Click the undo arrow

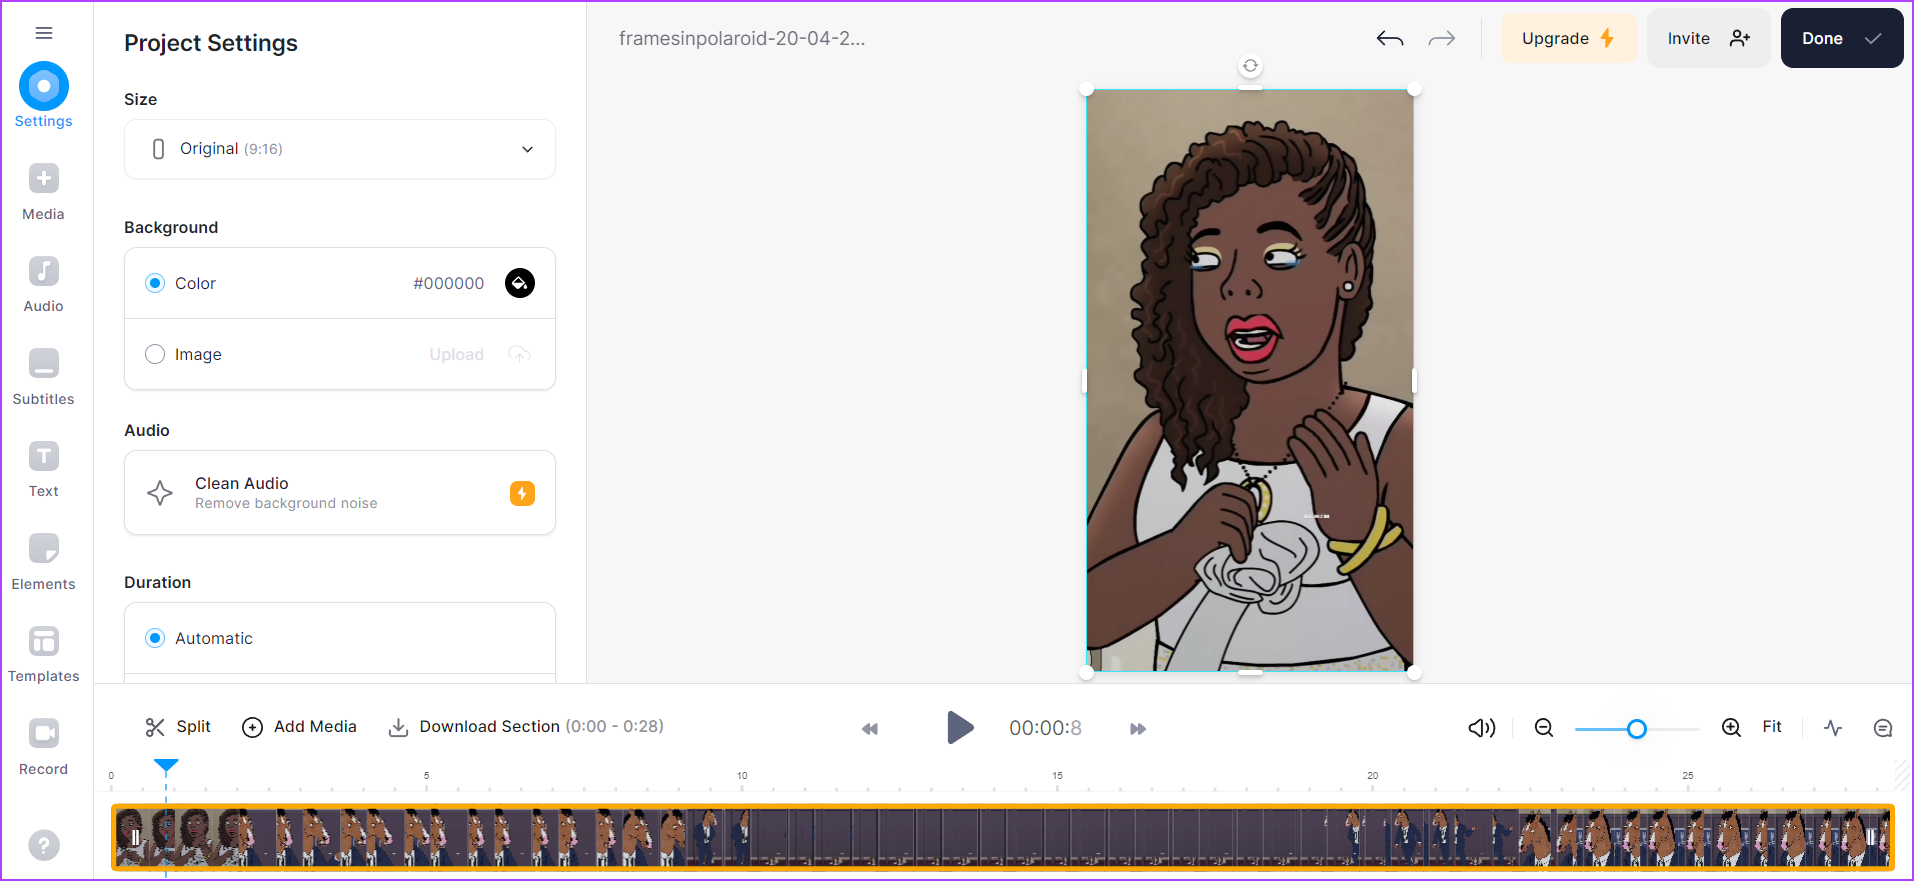(x=1390, y=39)
